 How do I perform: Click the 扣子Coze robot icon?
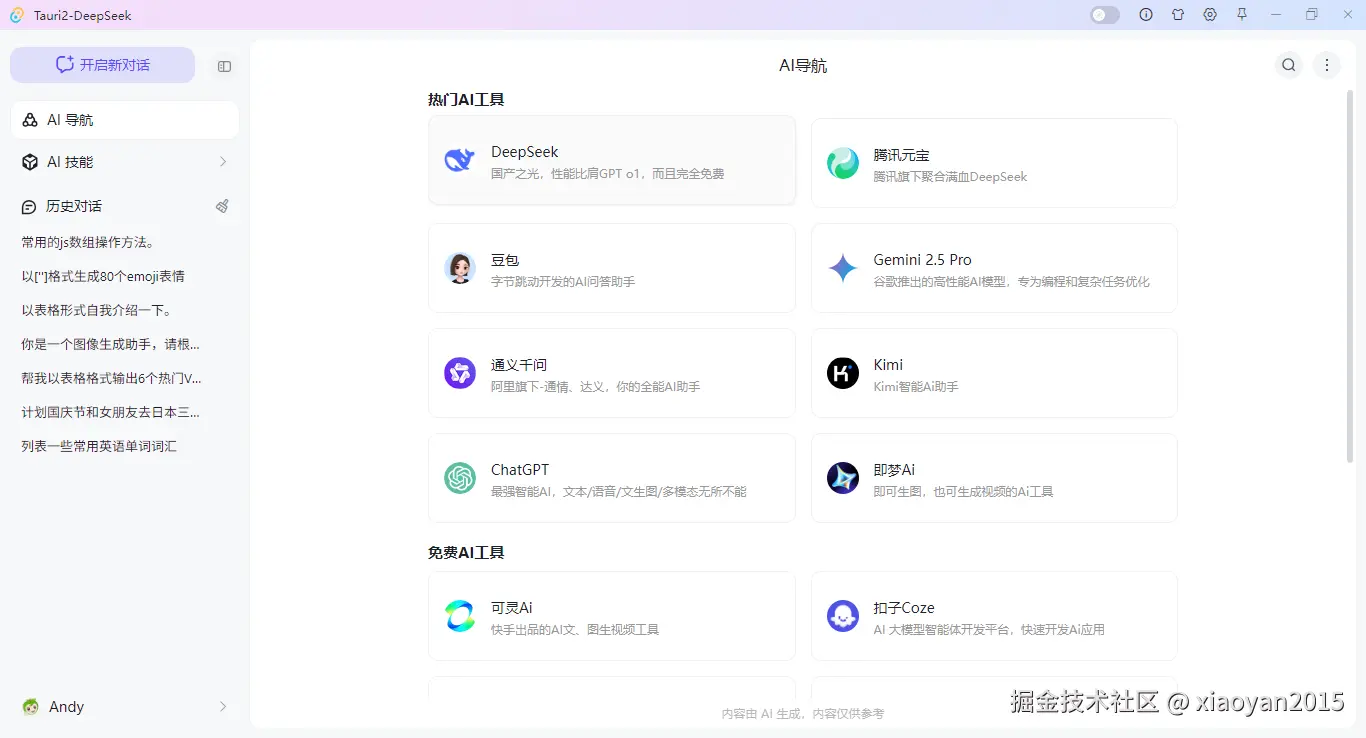[x=843, y=616]
